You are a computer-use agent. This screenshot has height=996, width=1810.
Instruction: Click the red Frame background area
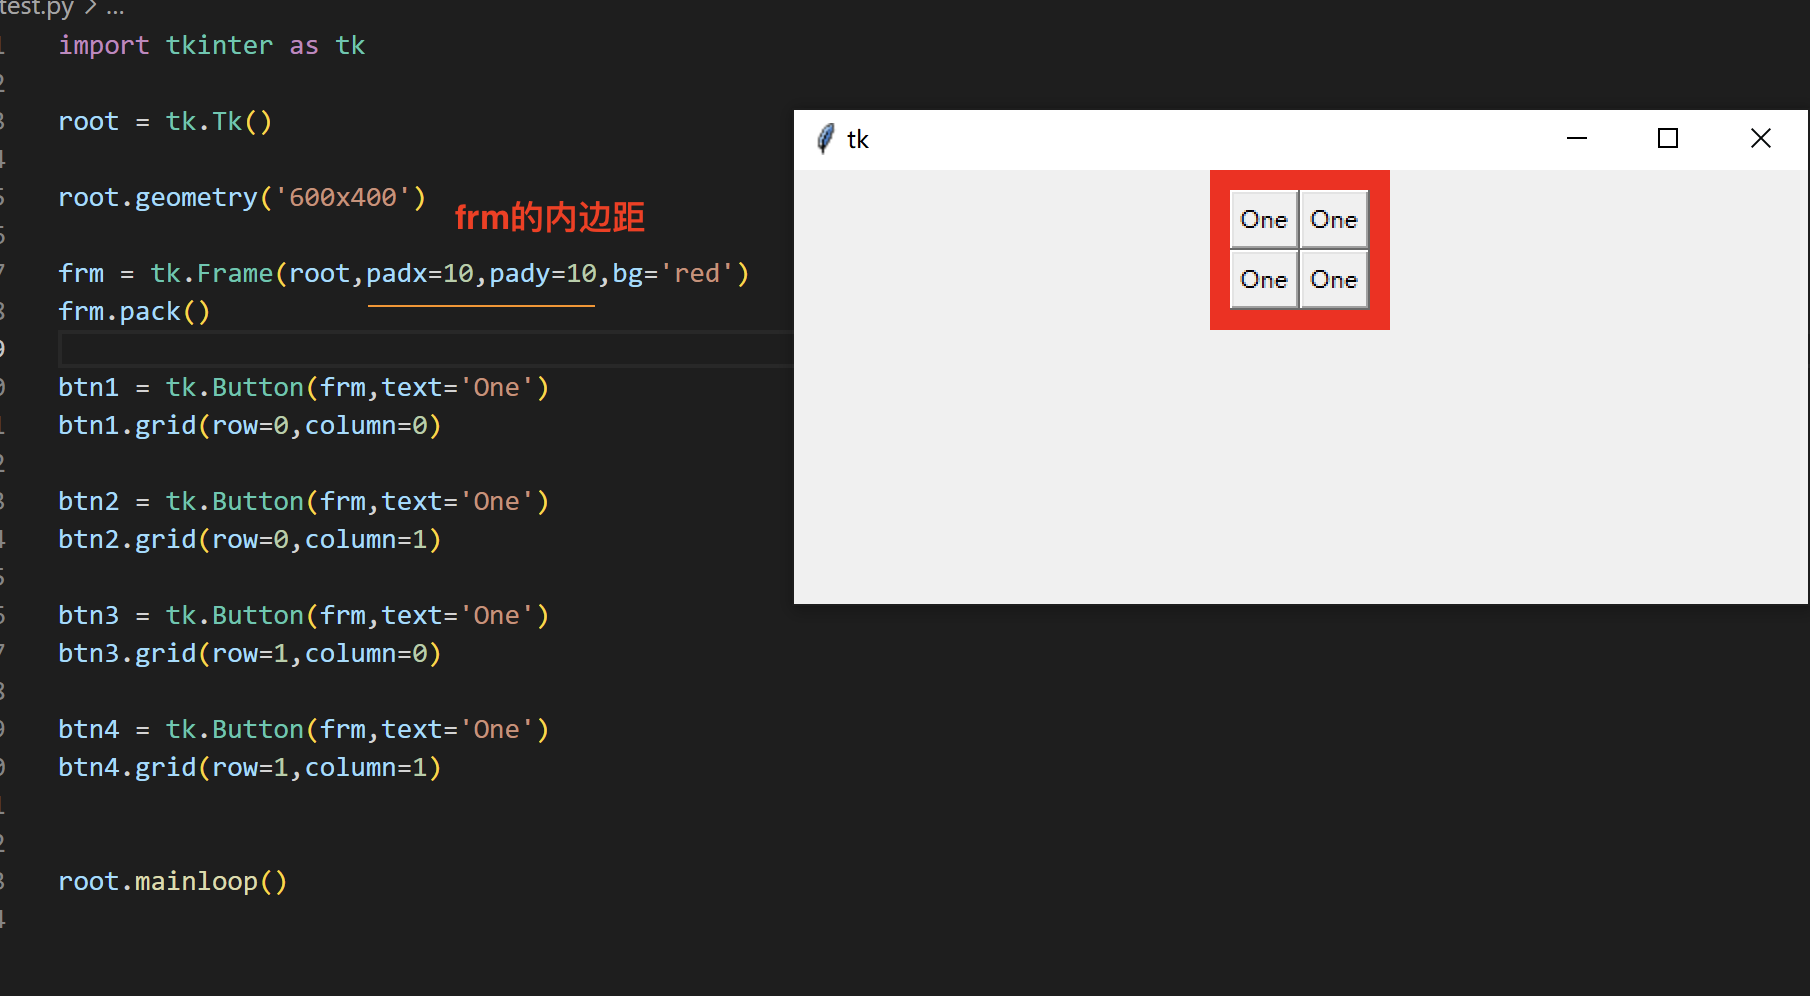point(1300,320)
